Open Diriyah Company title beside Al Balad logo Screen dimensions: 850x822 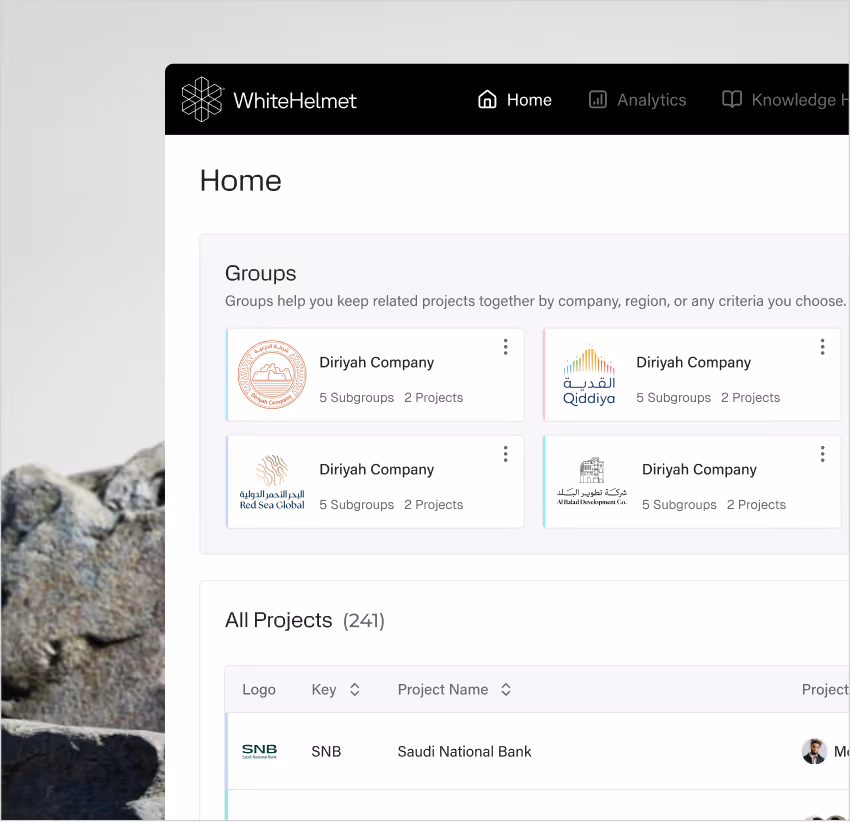699,469
